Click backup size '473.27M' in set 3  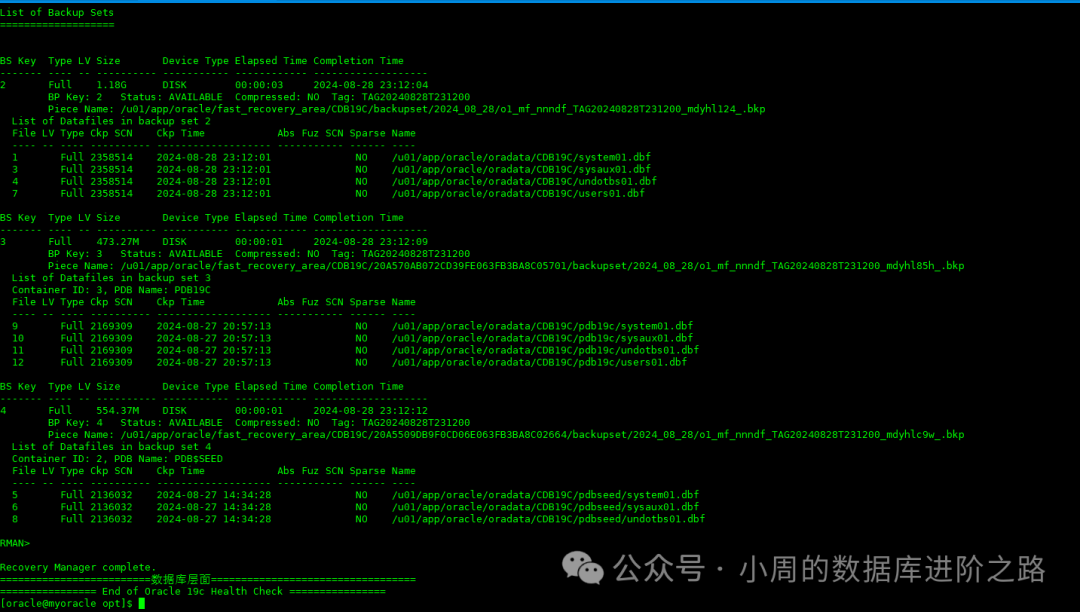pyautogui.click(x=118, y=242)
